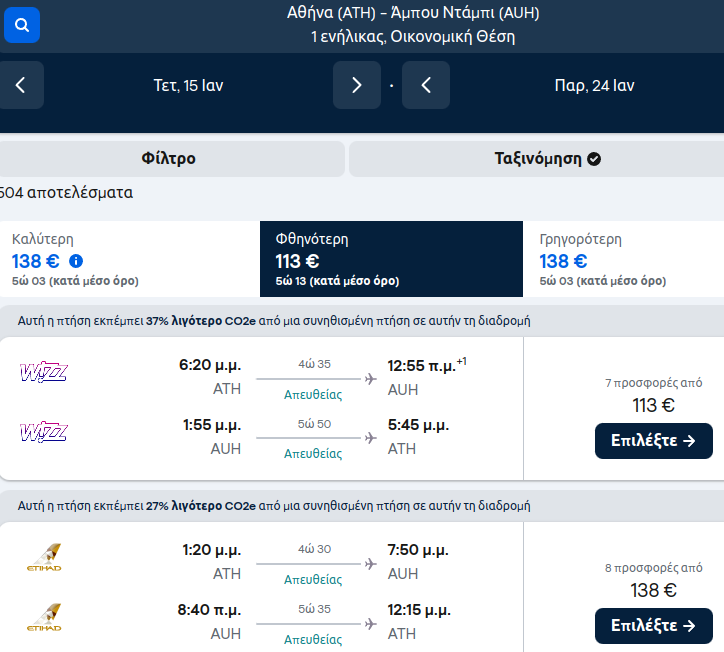
Task: Select the Γρηγορότερη sorting tab
Action: point(623,259)
